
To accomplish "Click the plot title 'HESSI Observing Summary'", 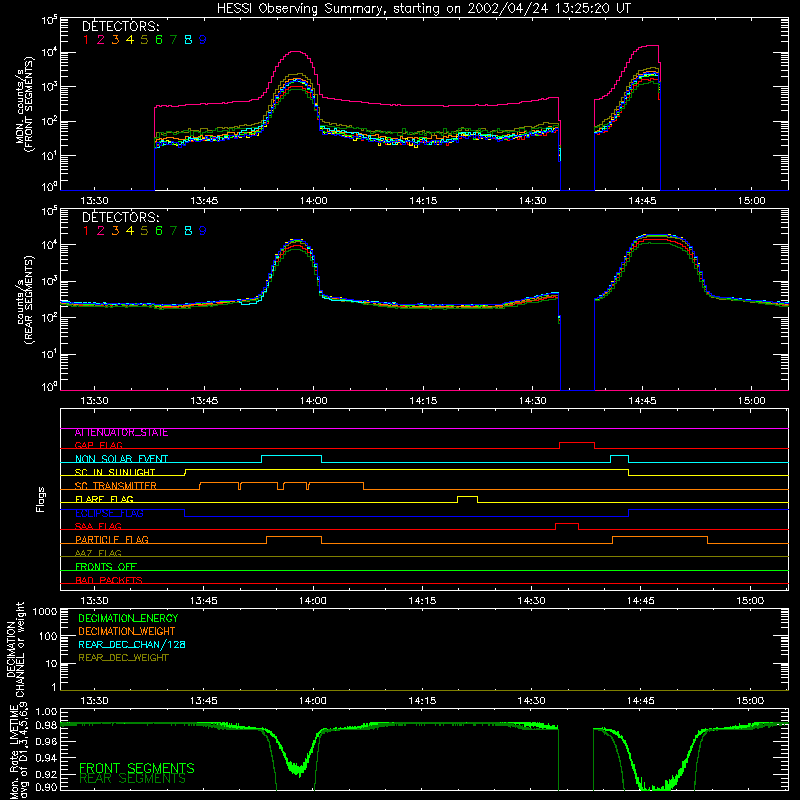I will [302, 9].
